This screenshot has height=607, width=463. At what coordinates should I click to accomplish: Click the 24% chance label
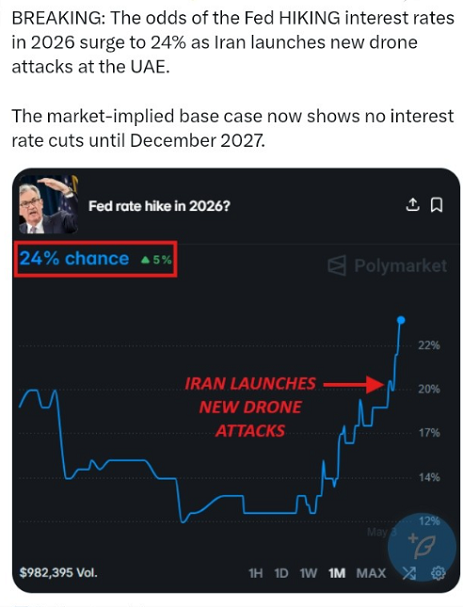74,258
